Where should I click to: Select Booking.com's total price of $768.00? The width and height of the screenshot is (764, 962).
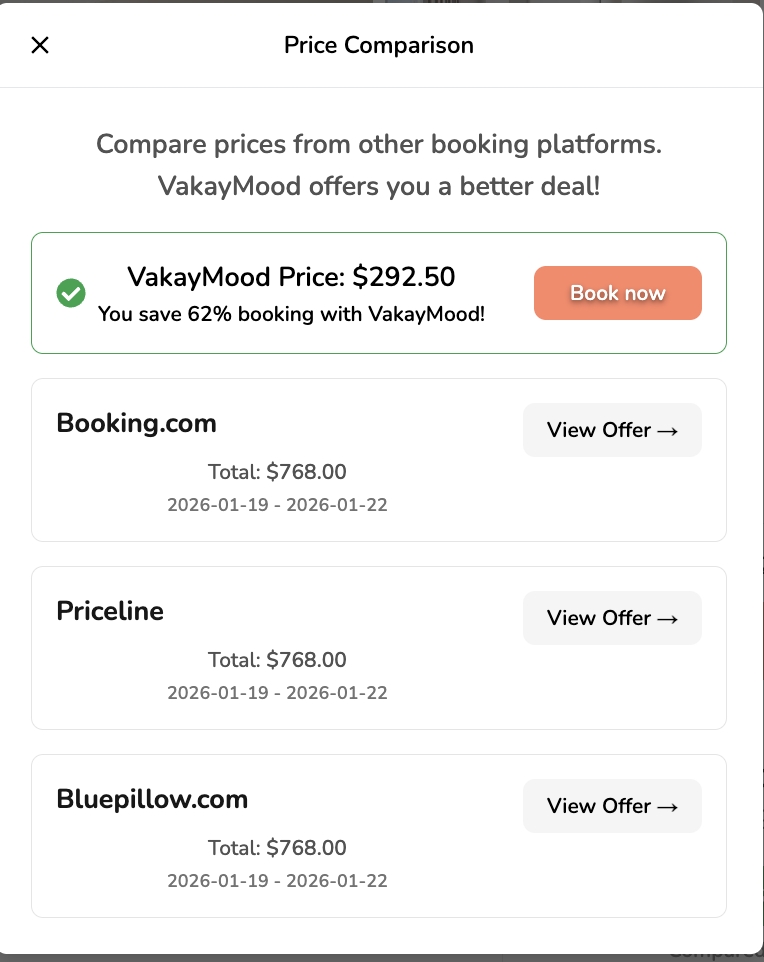click(277, 471)
